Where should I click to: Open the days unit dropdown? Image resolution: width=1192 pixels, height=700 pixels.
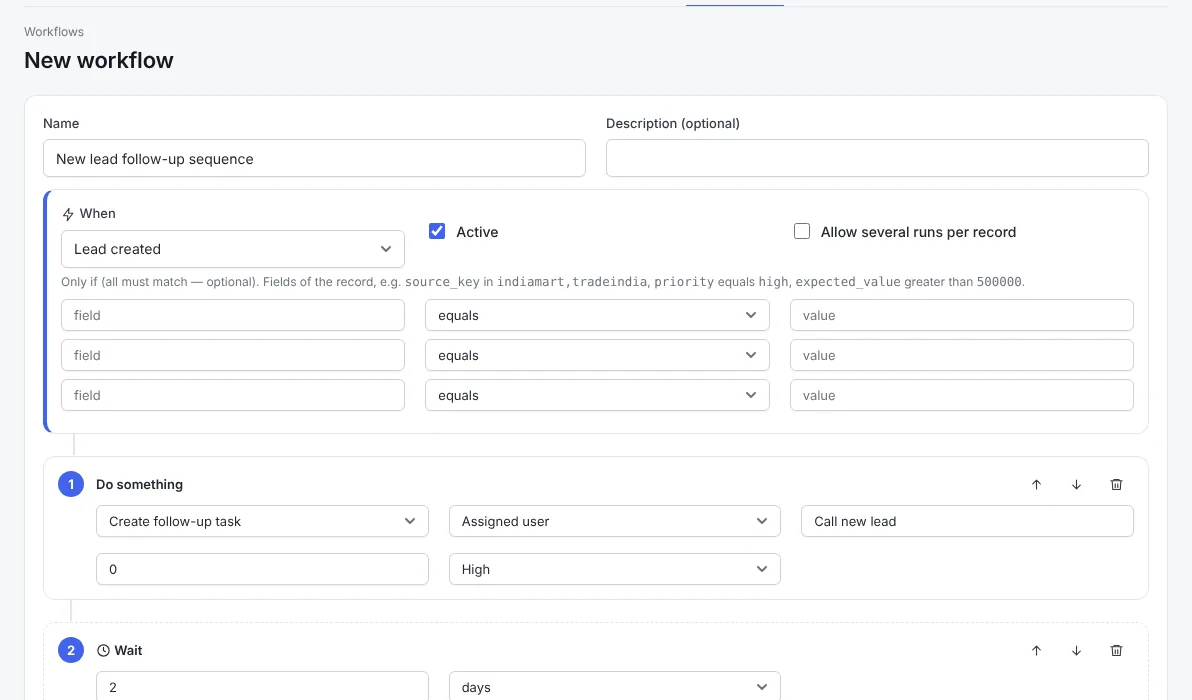614,687
